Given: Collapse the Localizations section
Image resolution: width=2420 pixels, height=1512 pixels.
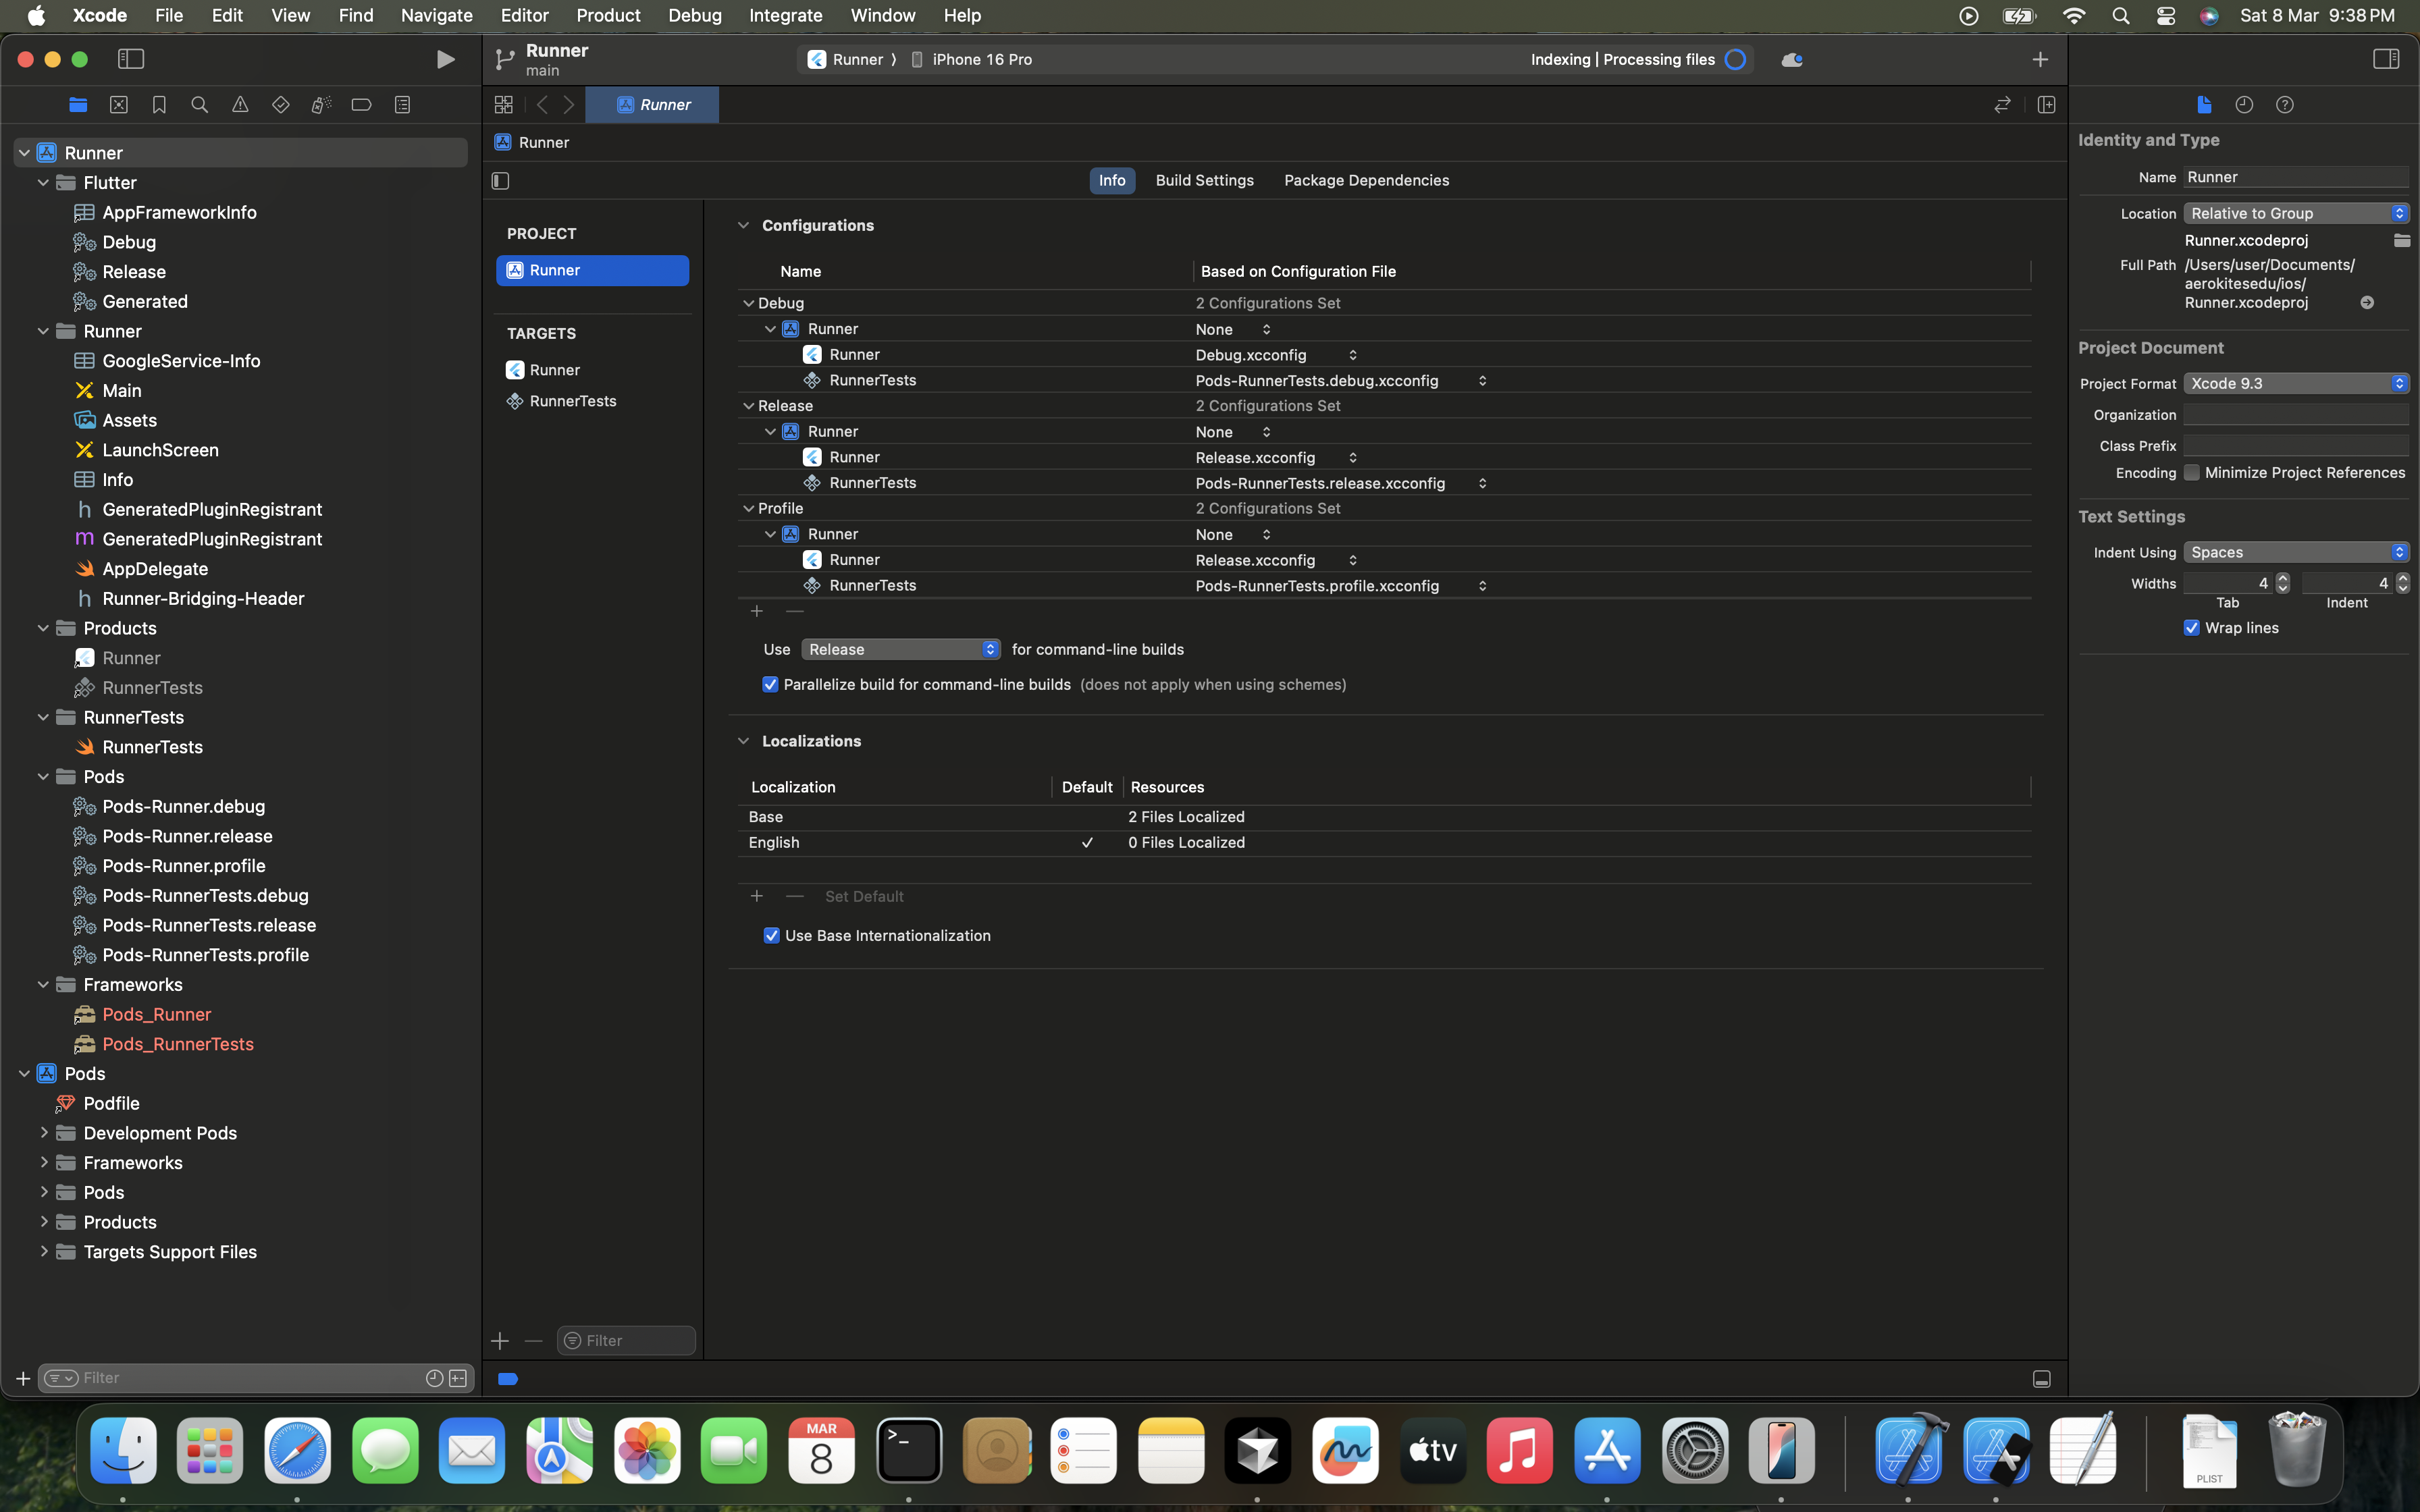Looking at the screenshot, I should [x=743, y=741].
